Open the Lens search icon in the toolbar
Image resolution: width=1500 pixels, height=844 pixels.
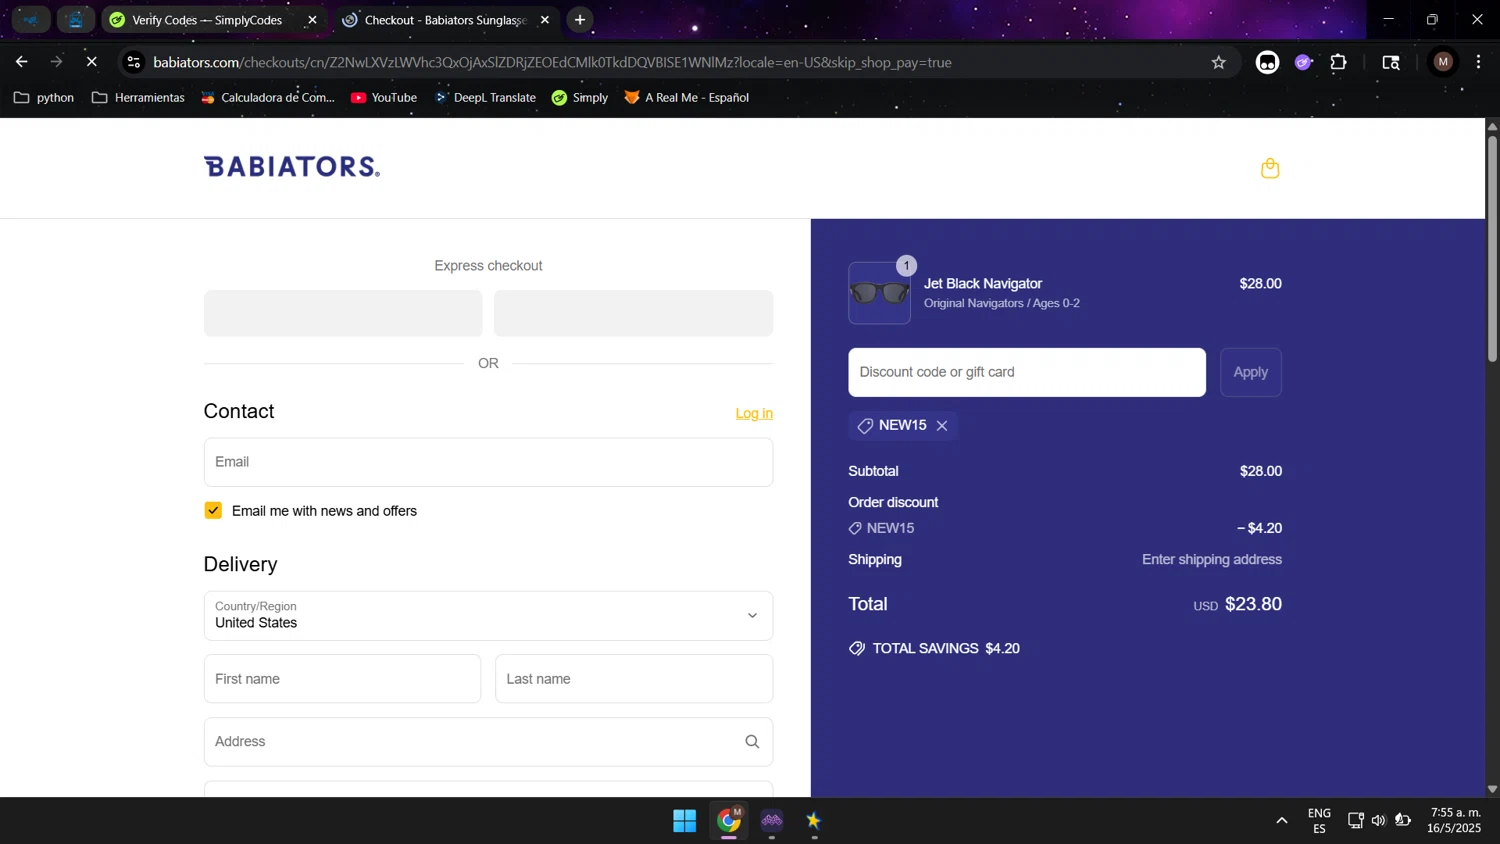click(1391, 62)
